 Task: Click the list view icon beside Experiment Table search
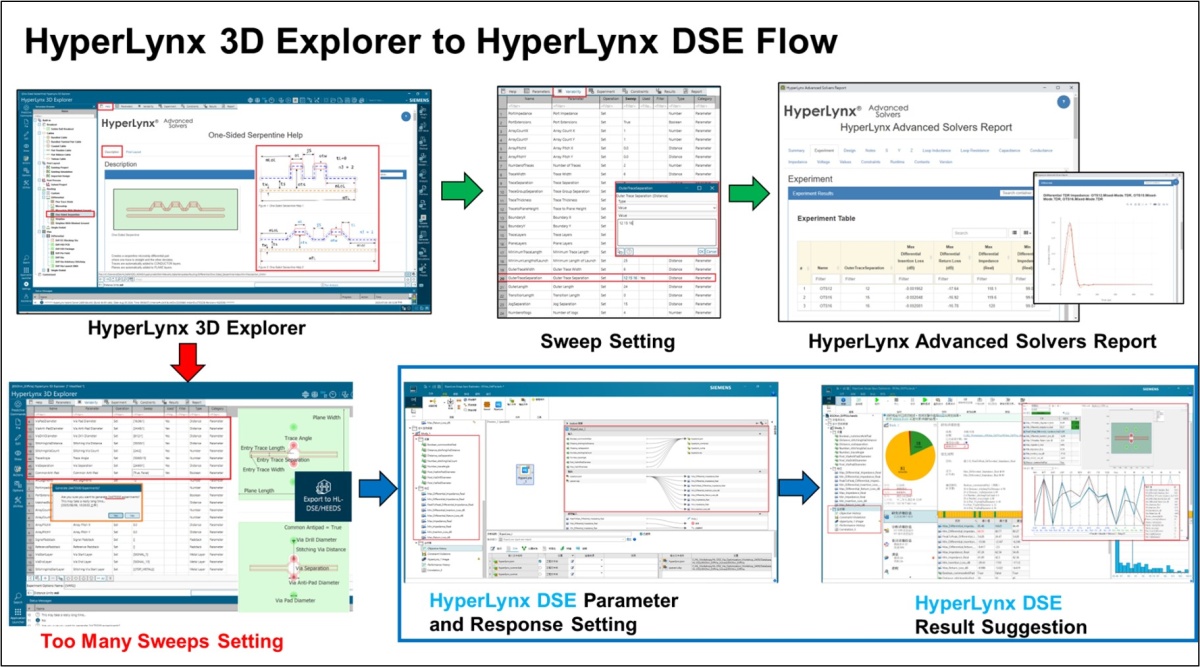point(1015,232)
